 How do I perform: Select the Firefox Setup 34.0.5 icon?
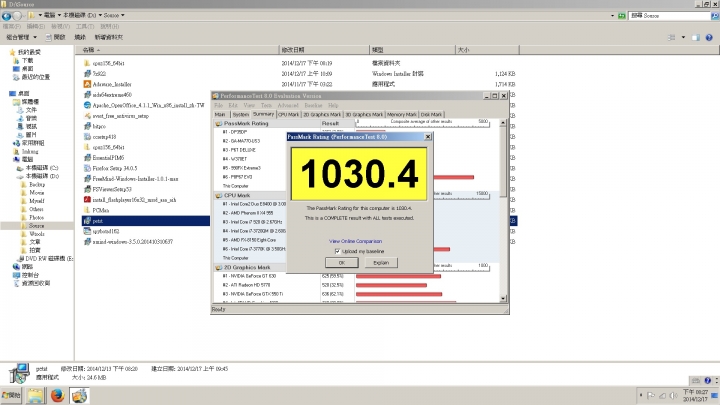tap(87, 168)
